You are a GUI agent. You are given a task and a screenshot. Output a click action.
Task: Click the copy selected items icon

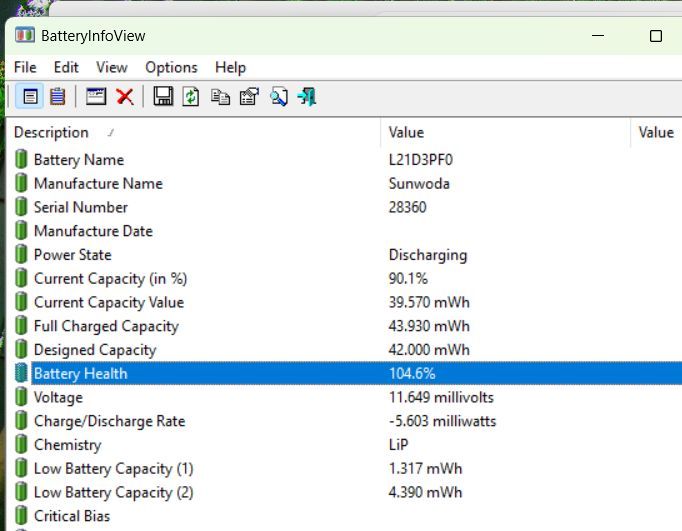click(220, 97)
